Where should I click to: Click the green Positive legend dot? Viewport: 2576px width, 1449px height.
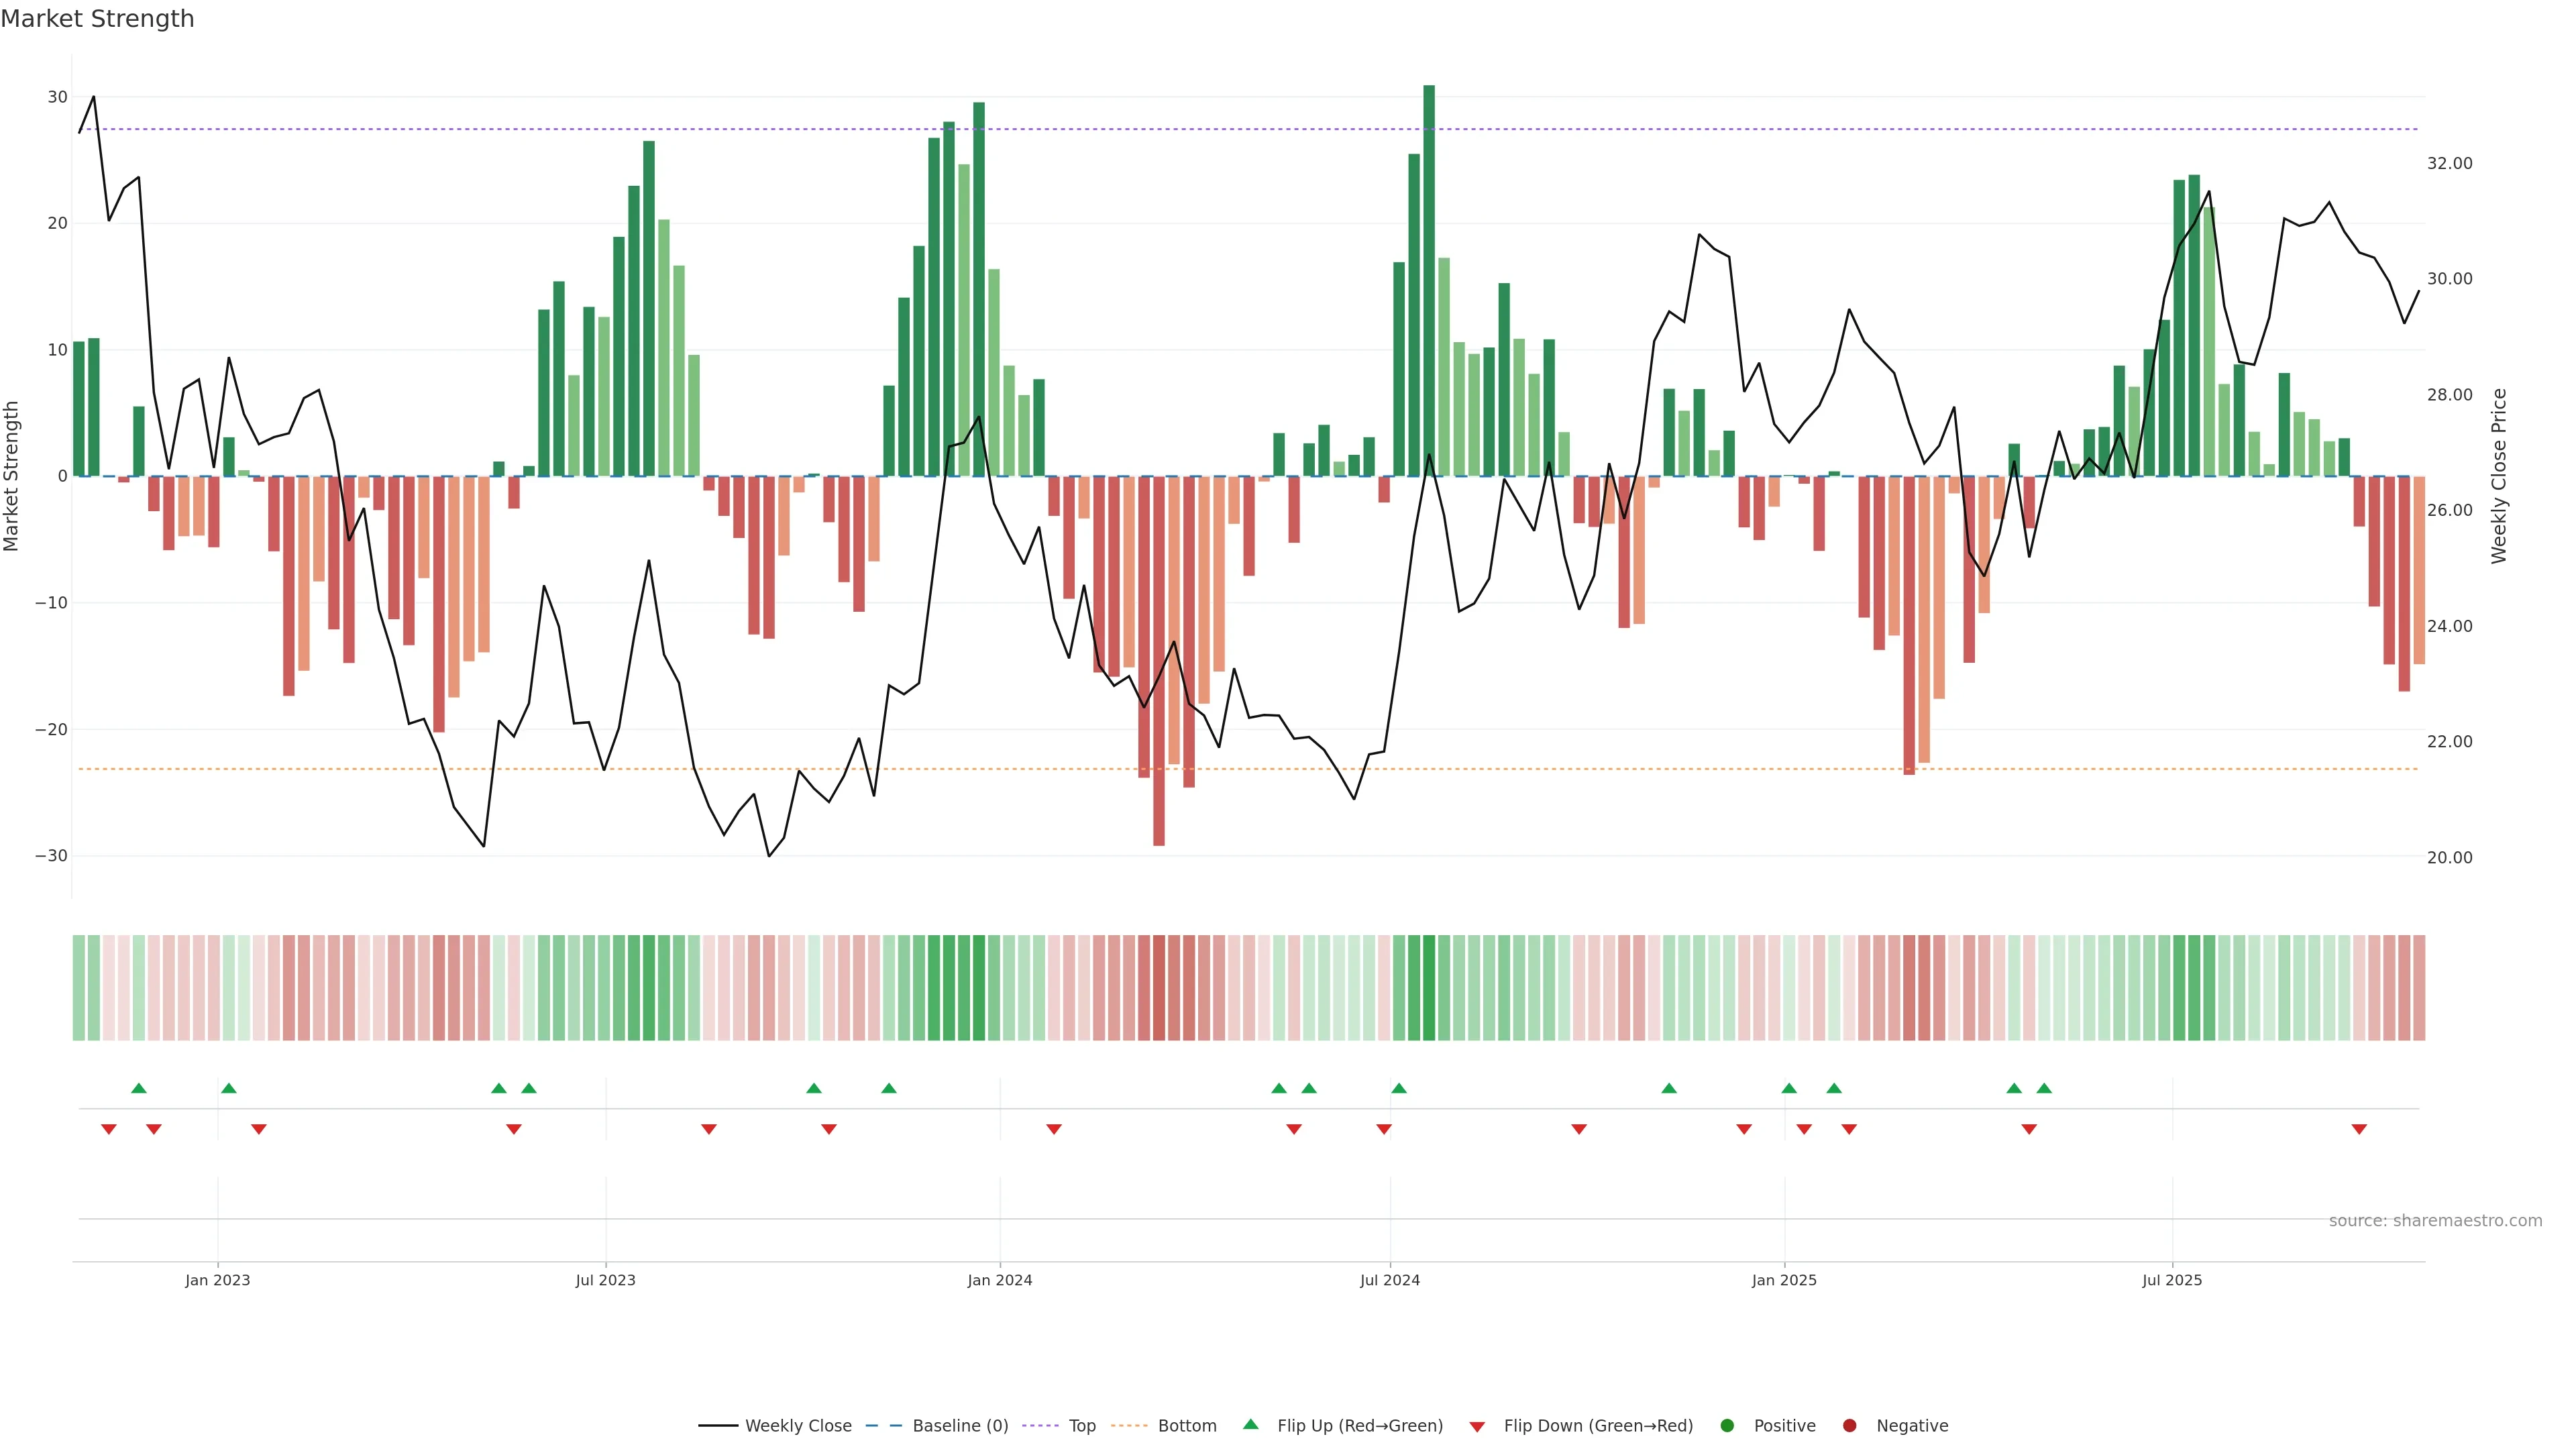[x=1727, y=1426]
